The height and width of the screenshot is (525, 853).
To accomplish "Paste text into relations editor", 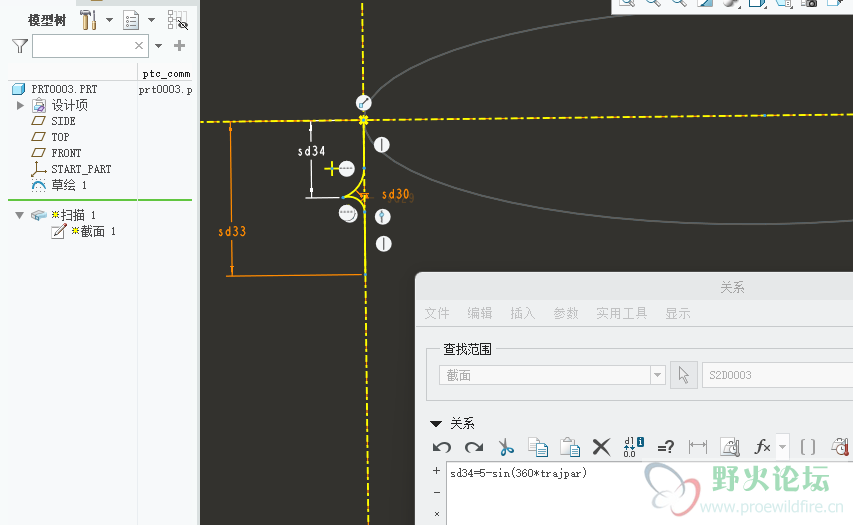I will pyautogui.click(x=570, y=447).
